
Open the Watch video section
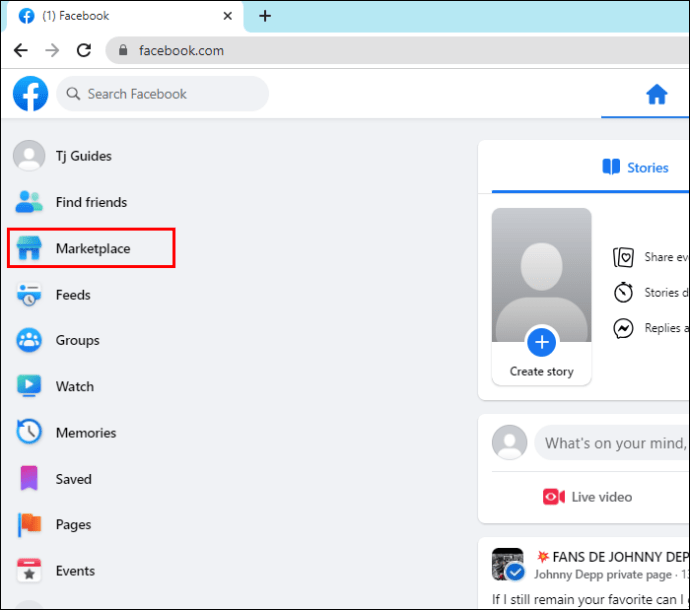pyautogui.click(x=74, y=386)
